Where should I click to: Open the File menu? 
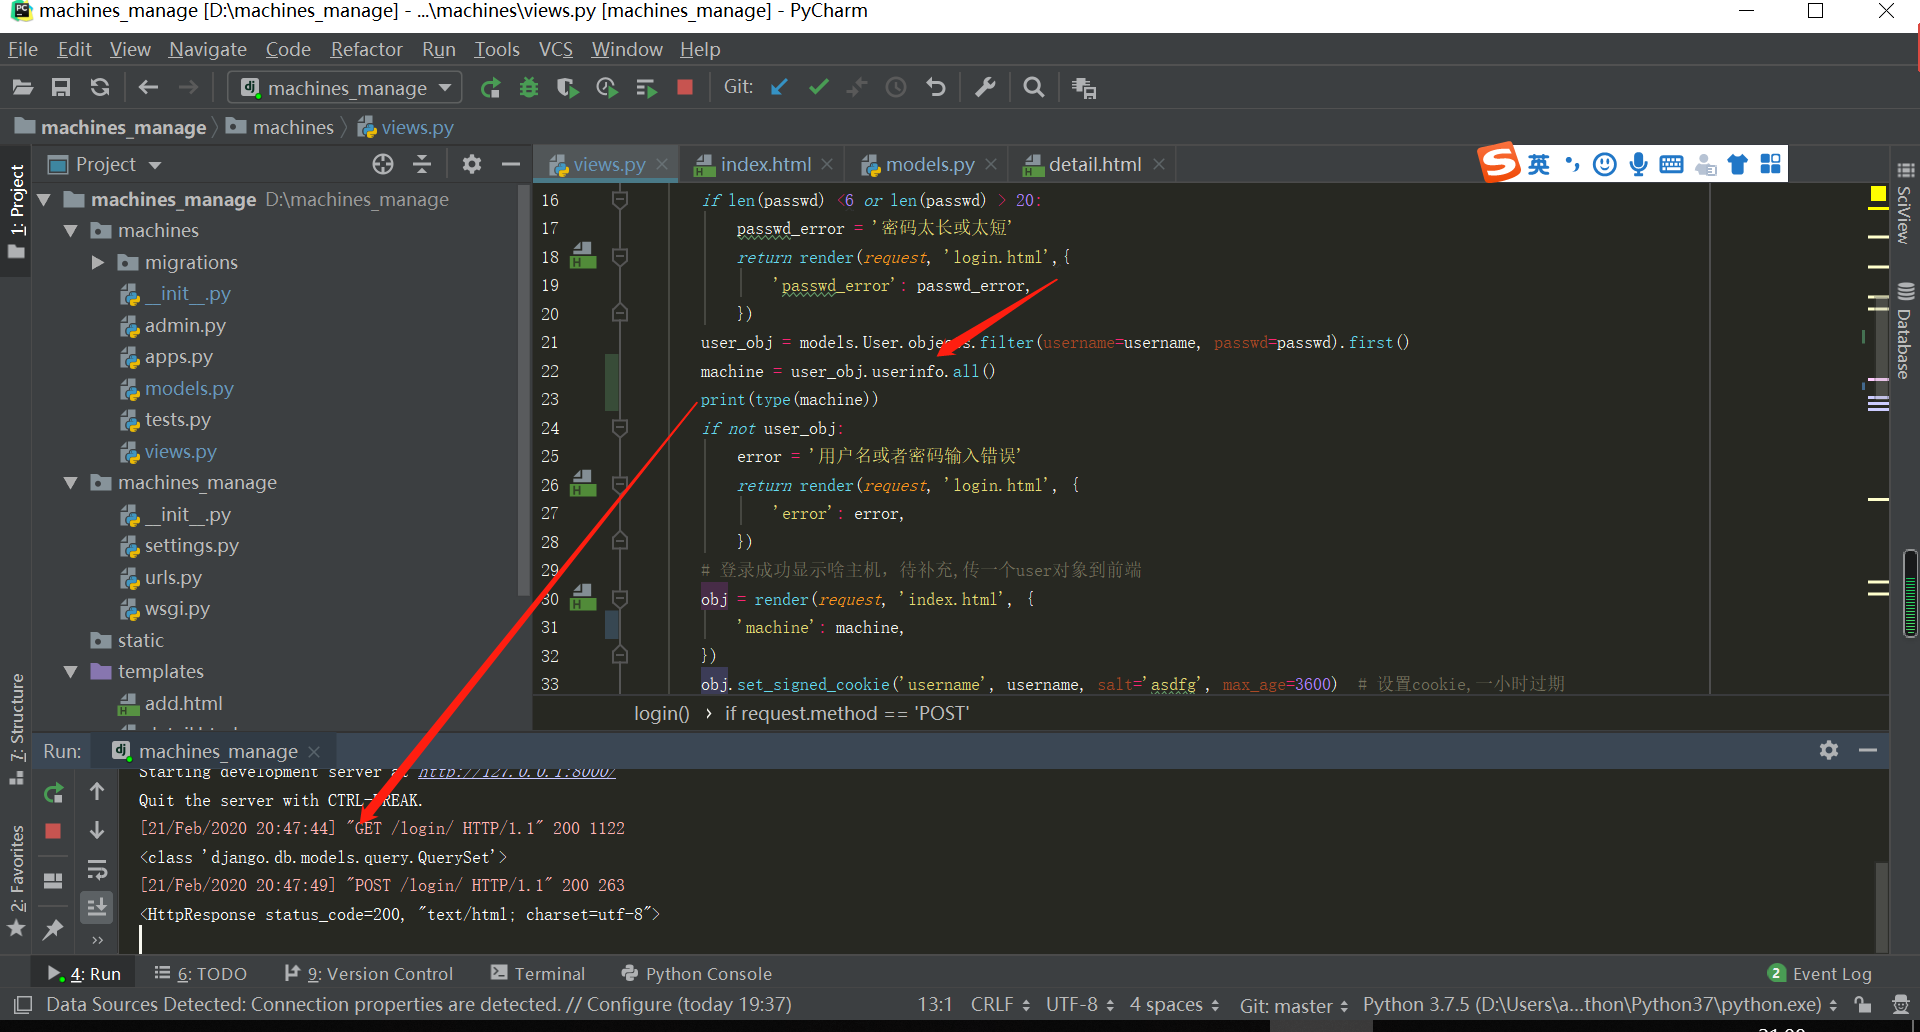[23, 49]
